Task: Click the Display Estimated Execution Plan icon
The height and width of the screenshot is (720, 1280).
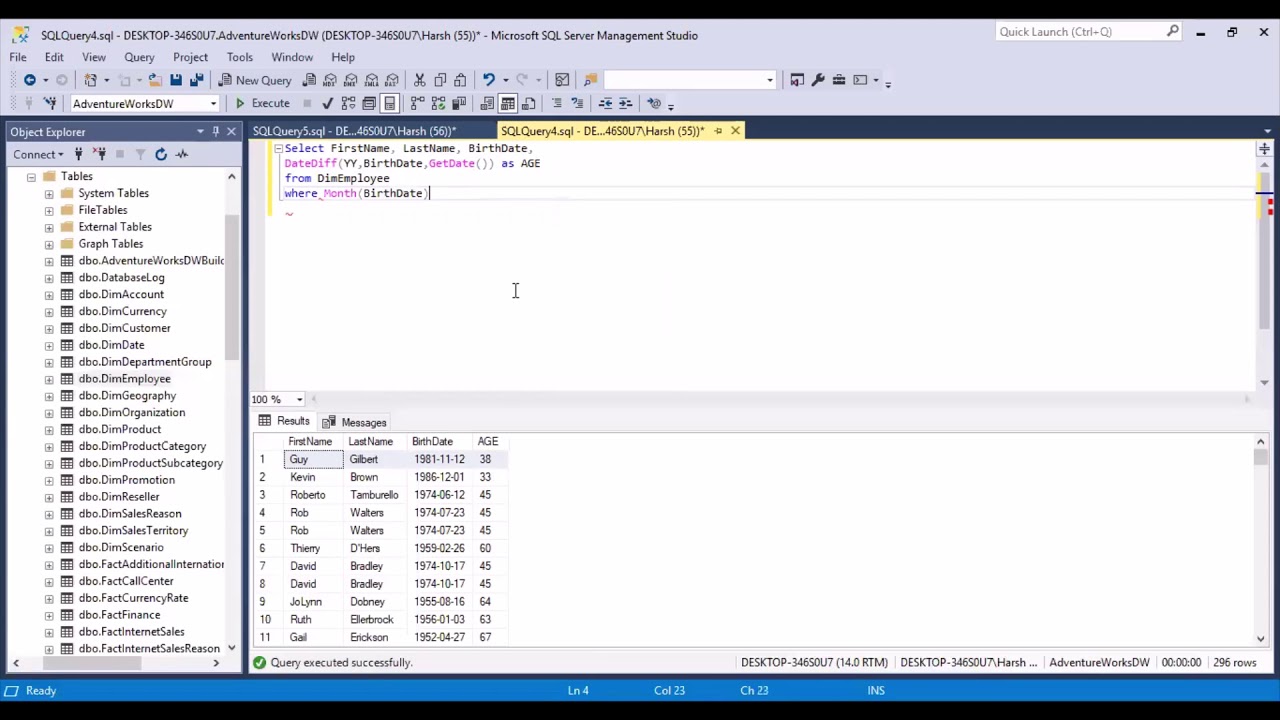Action: 348,103
